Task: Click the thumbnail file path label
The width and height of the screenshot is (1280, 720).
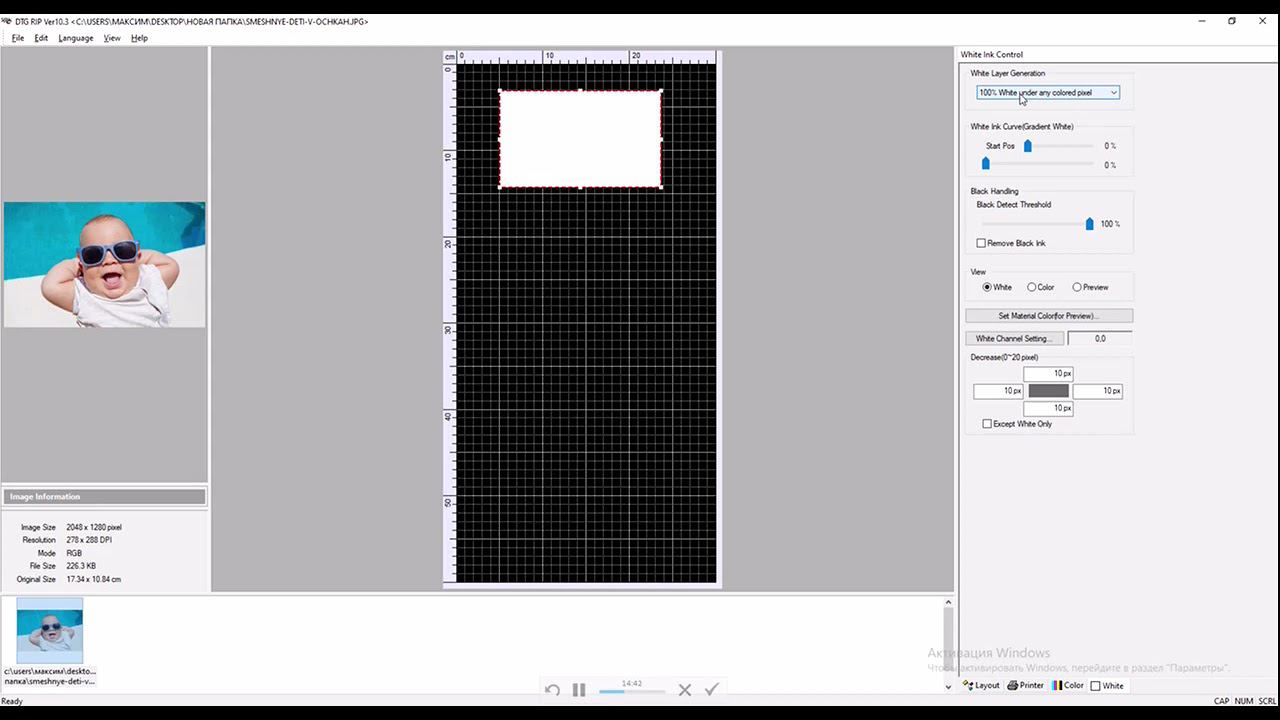Action: [x=50, y=676]
